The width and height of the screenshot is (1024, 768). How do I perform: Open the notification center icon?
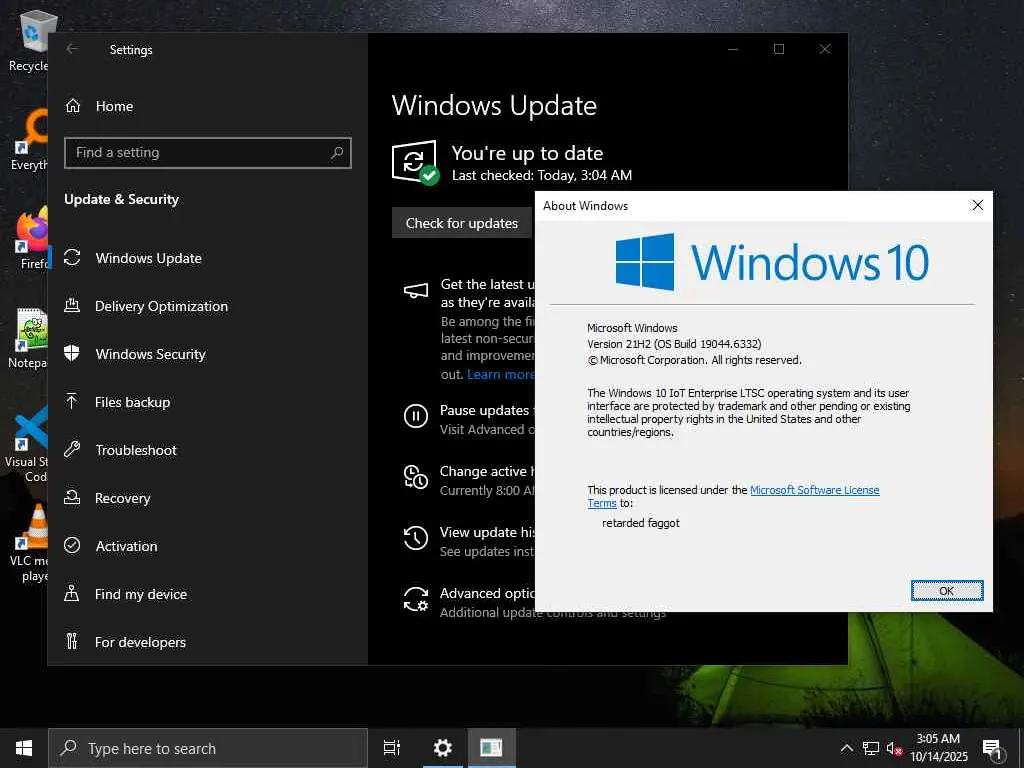point(993,749)
